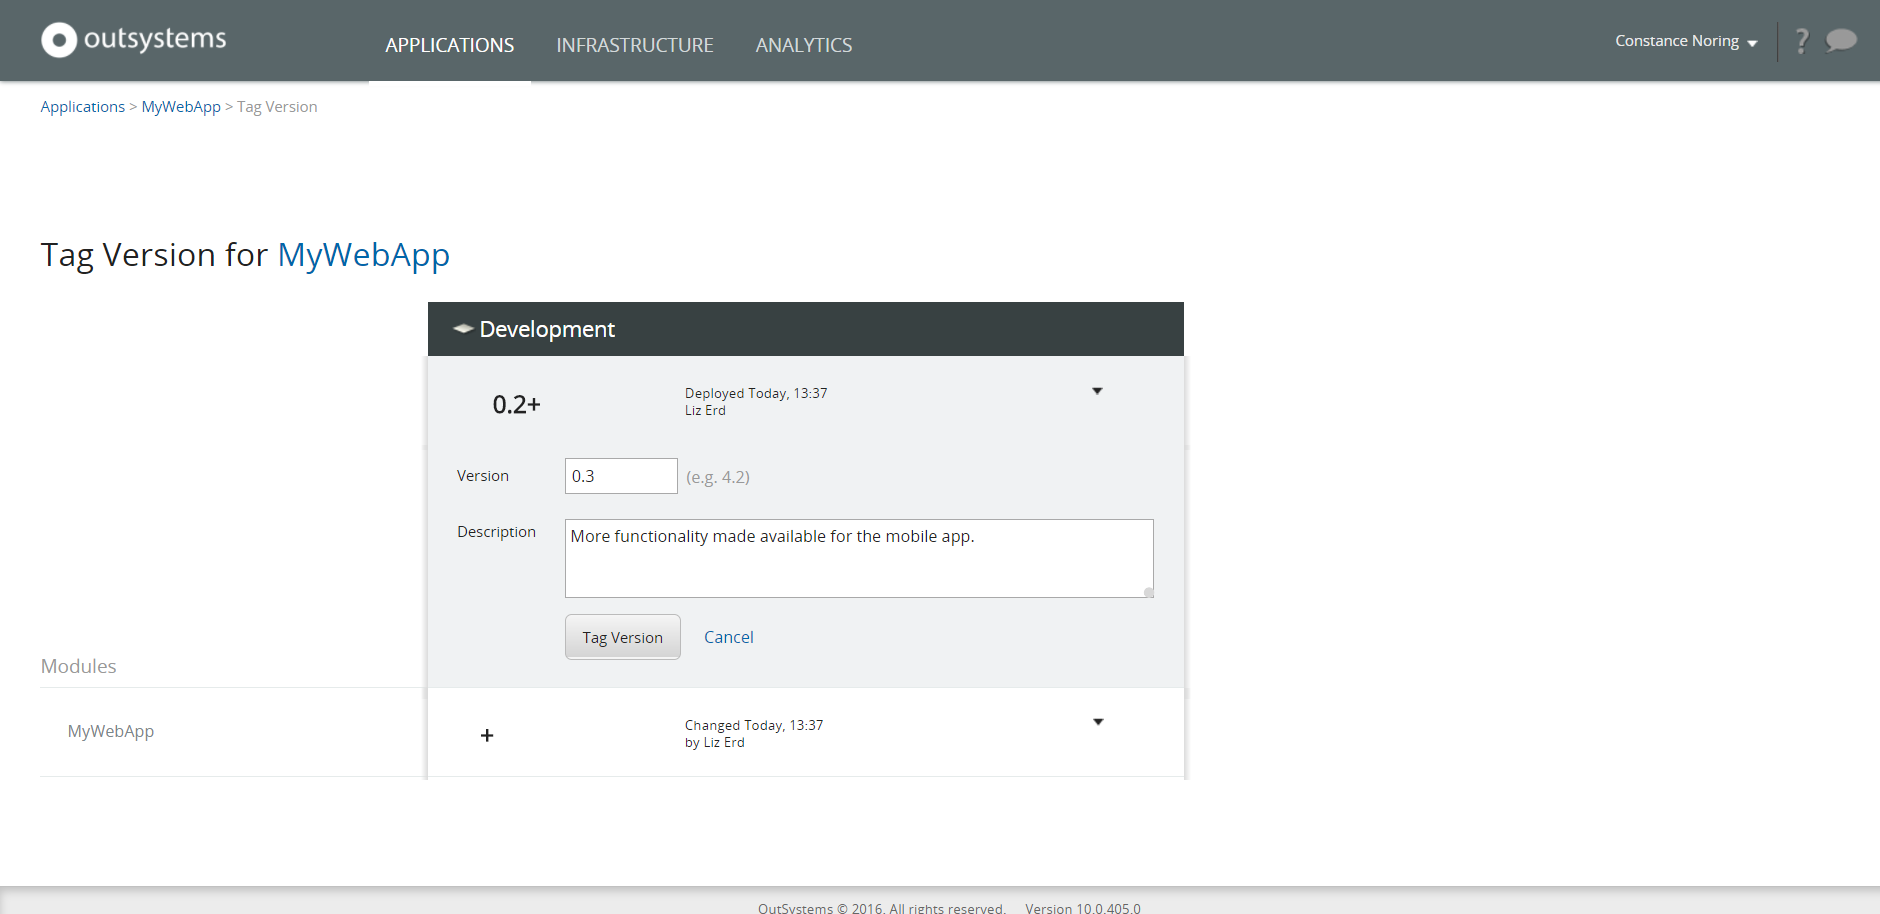The image size is (1880, 914).
Task: Click the Changed Today, 13:37 text
Action: pyautogui.click(x=754, y=725)
